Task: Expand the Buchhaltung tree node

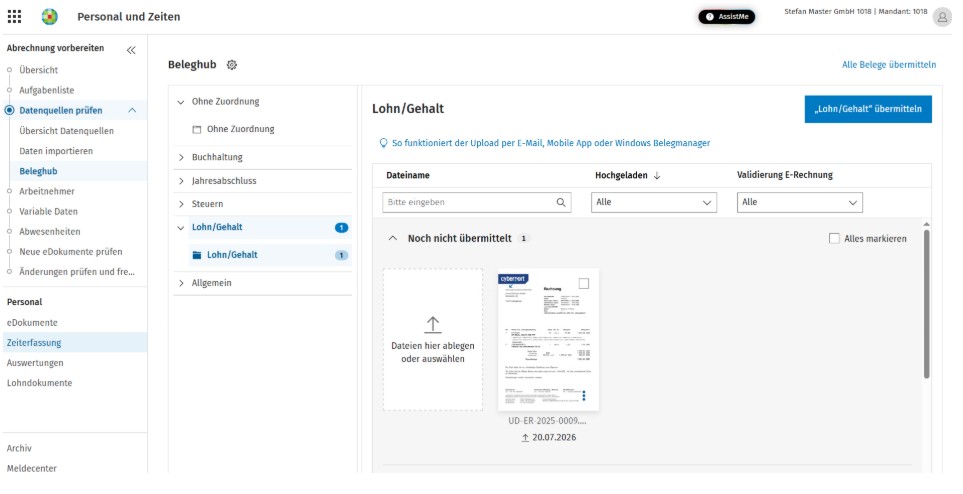Action: [181, 158]
